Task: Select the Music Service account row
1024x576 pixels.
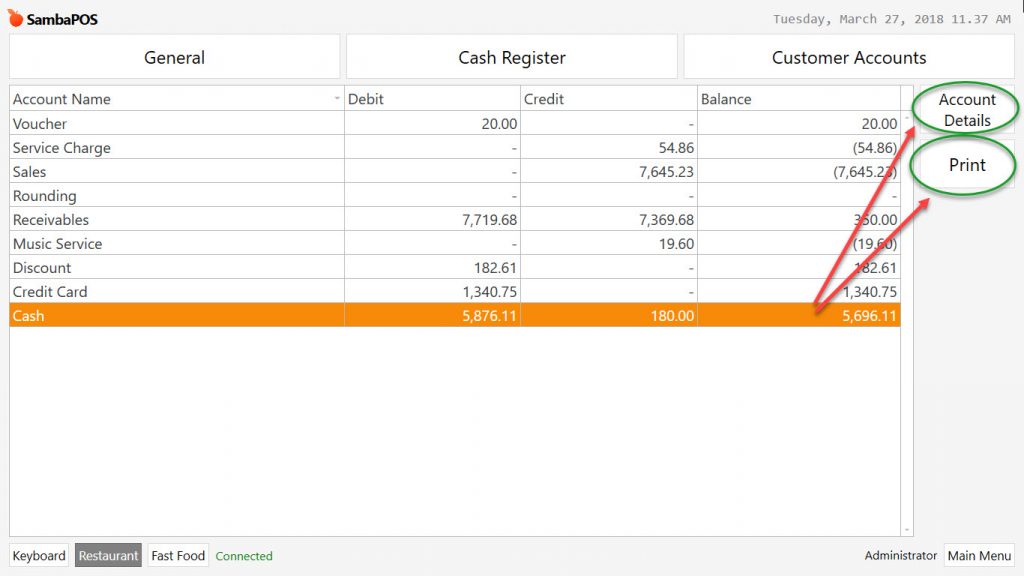Action: (x=455, y=244)
